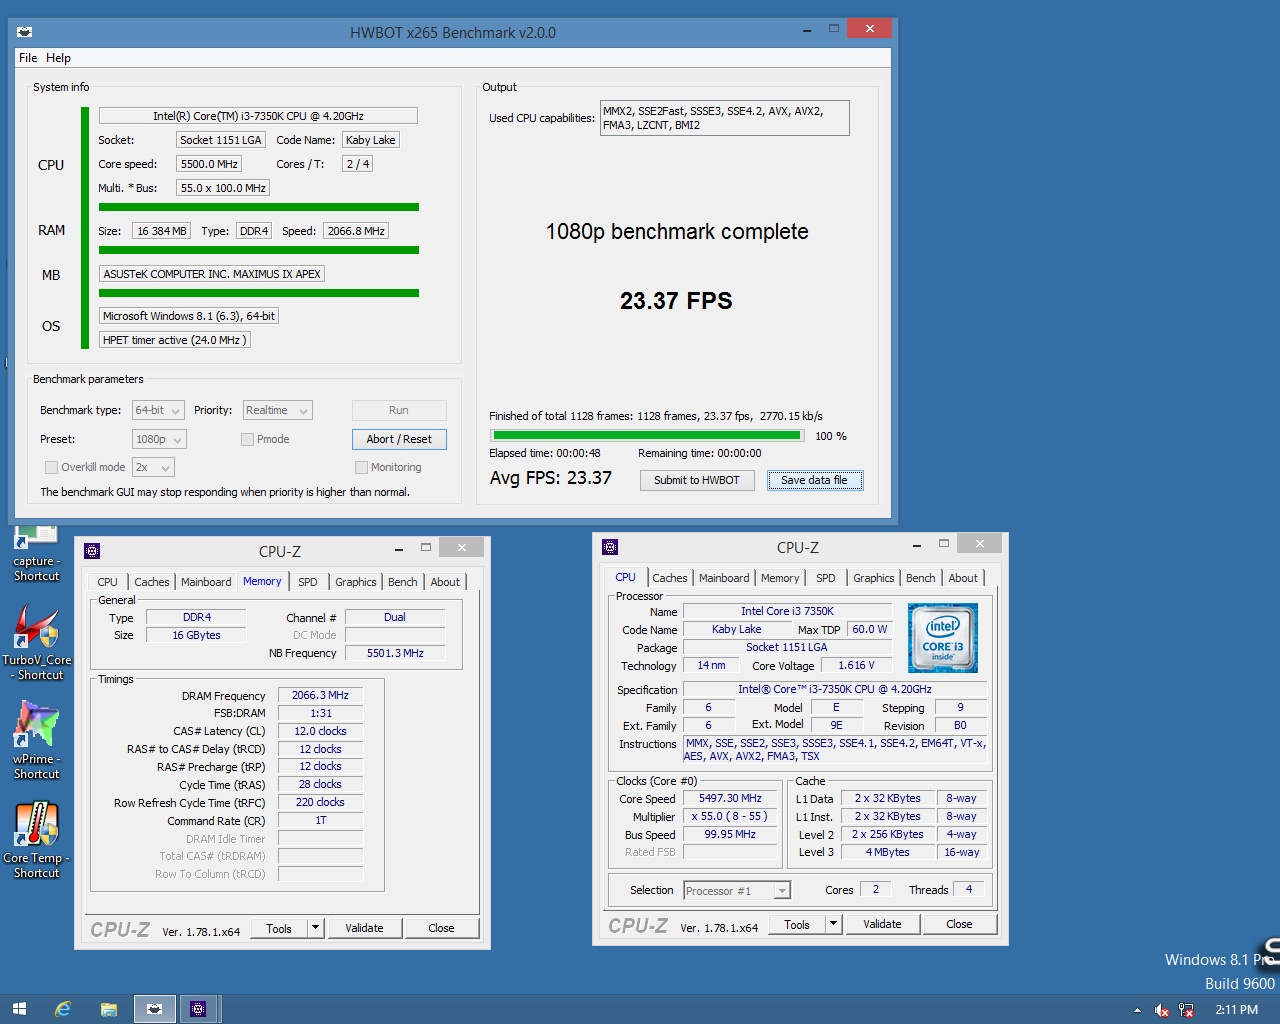The image size is (1280, 1024).
Task: Open Priority Realtime dropdown
Action: 277,410
